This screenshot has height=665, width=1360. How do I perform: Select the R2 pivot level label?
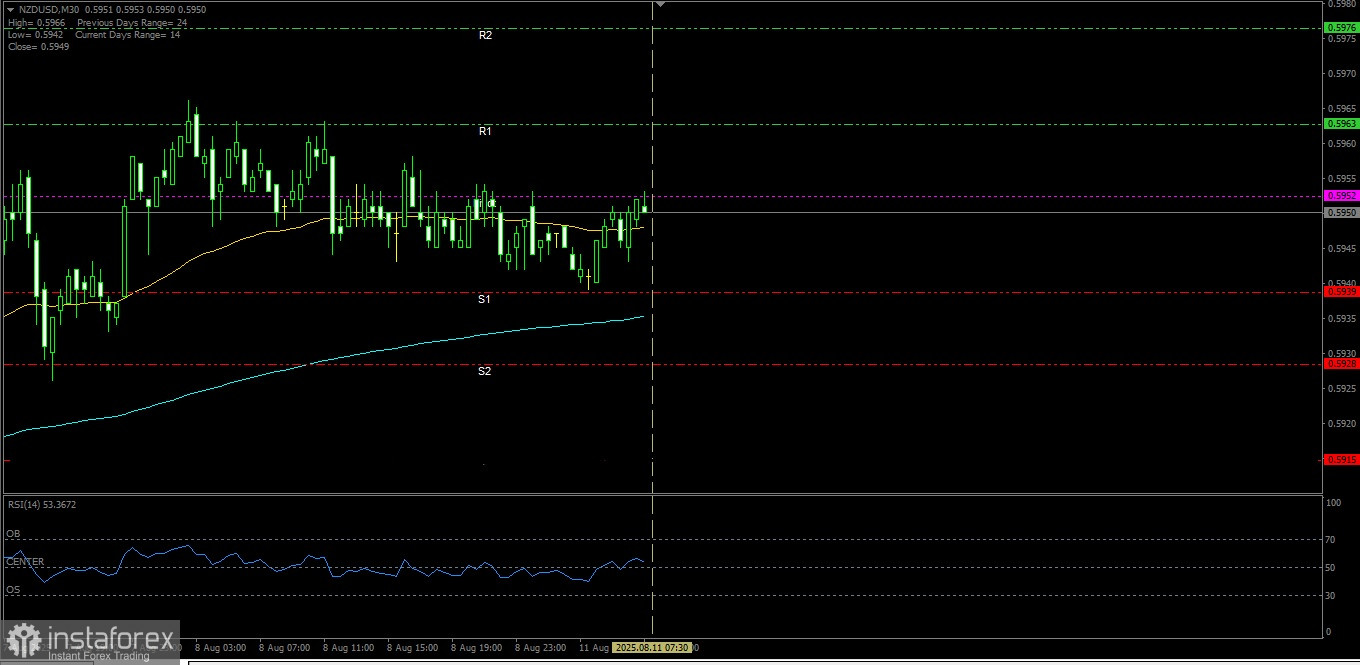pos(485,35)
